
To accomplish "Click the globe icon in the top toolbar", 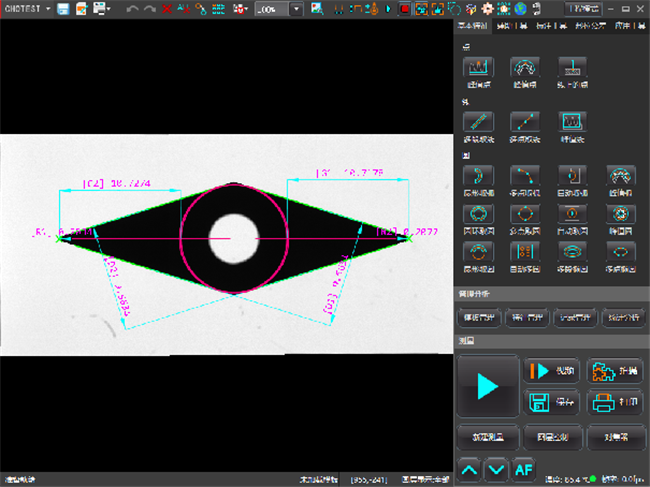I will tap(519, 9).
